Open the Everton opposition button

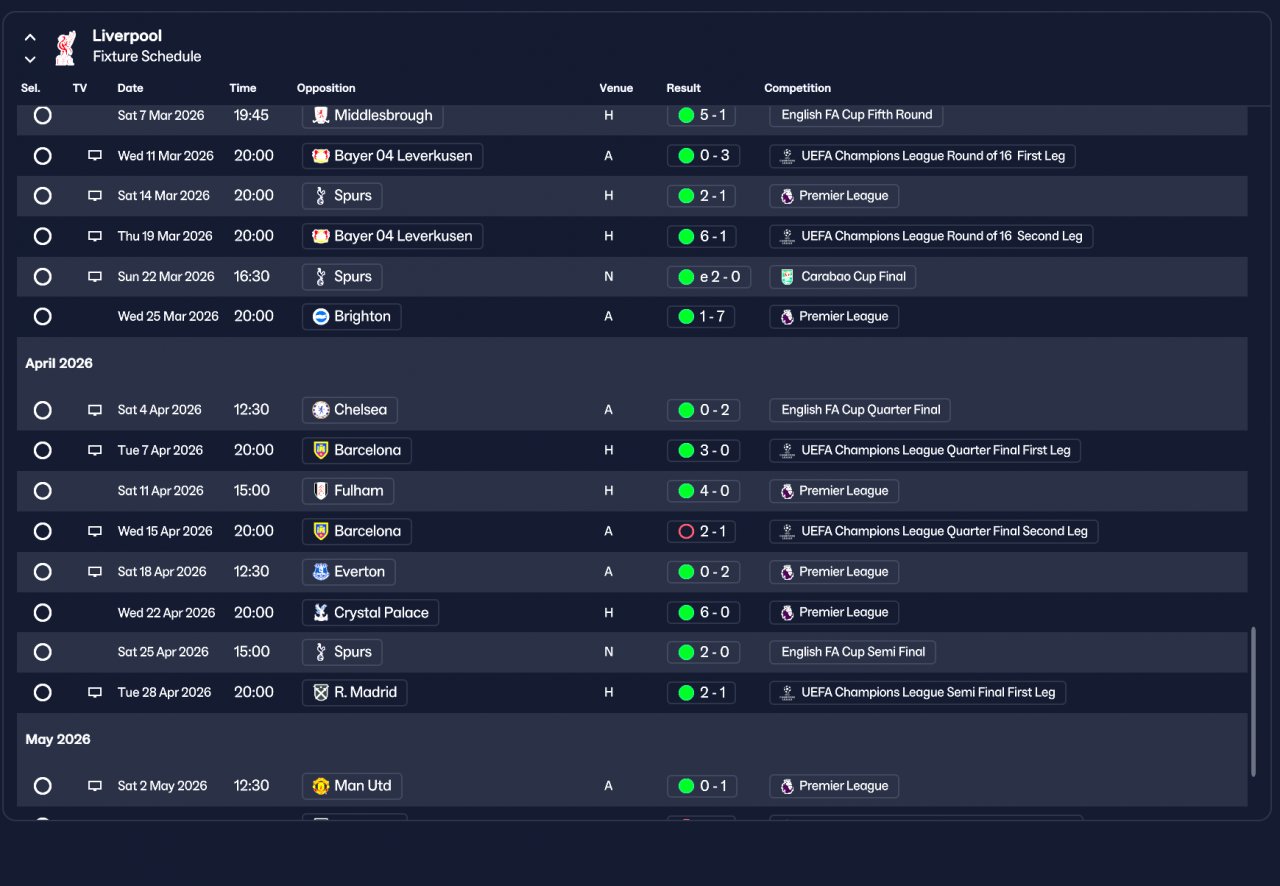349,572
